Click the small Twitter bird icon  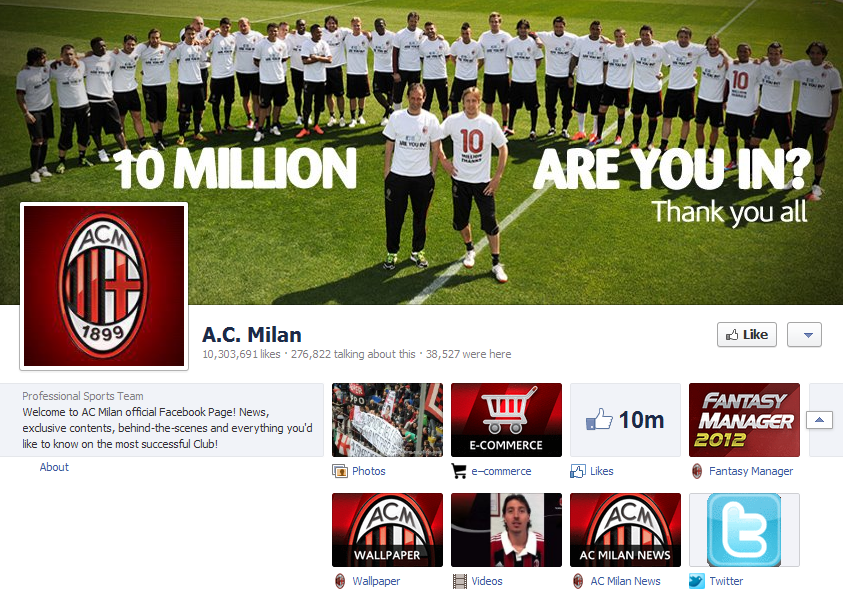(x=697, y=581)
